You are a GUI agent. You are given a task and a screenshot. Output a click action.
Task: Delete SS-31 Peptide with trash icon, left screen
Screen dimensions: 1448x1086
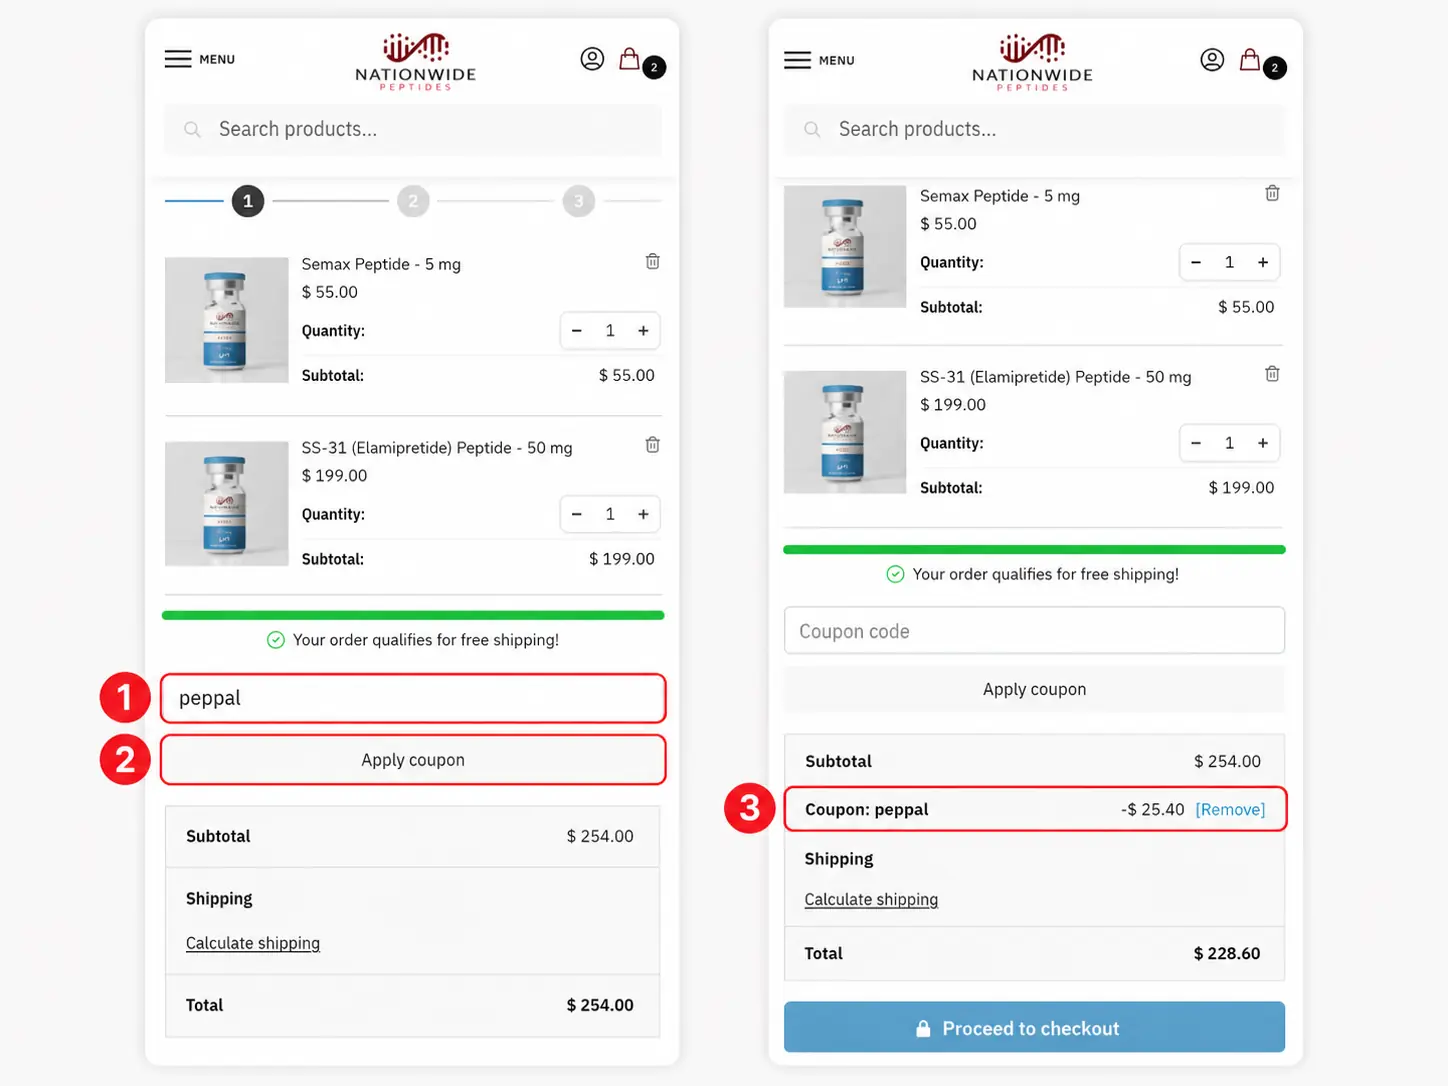653,445
